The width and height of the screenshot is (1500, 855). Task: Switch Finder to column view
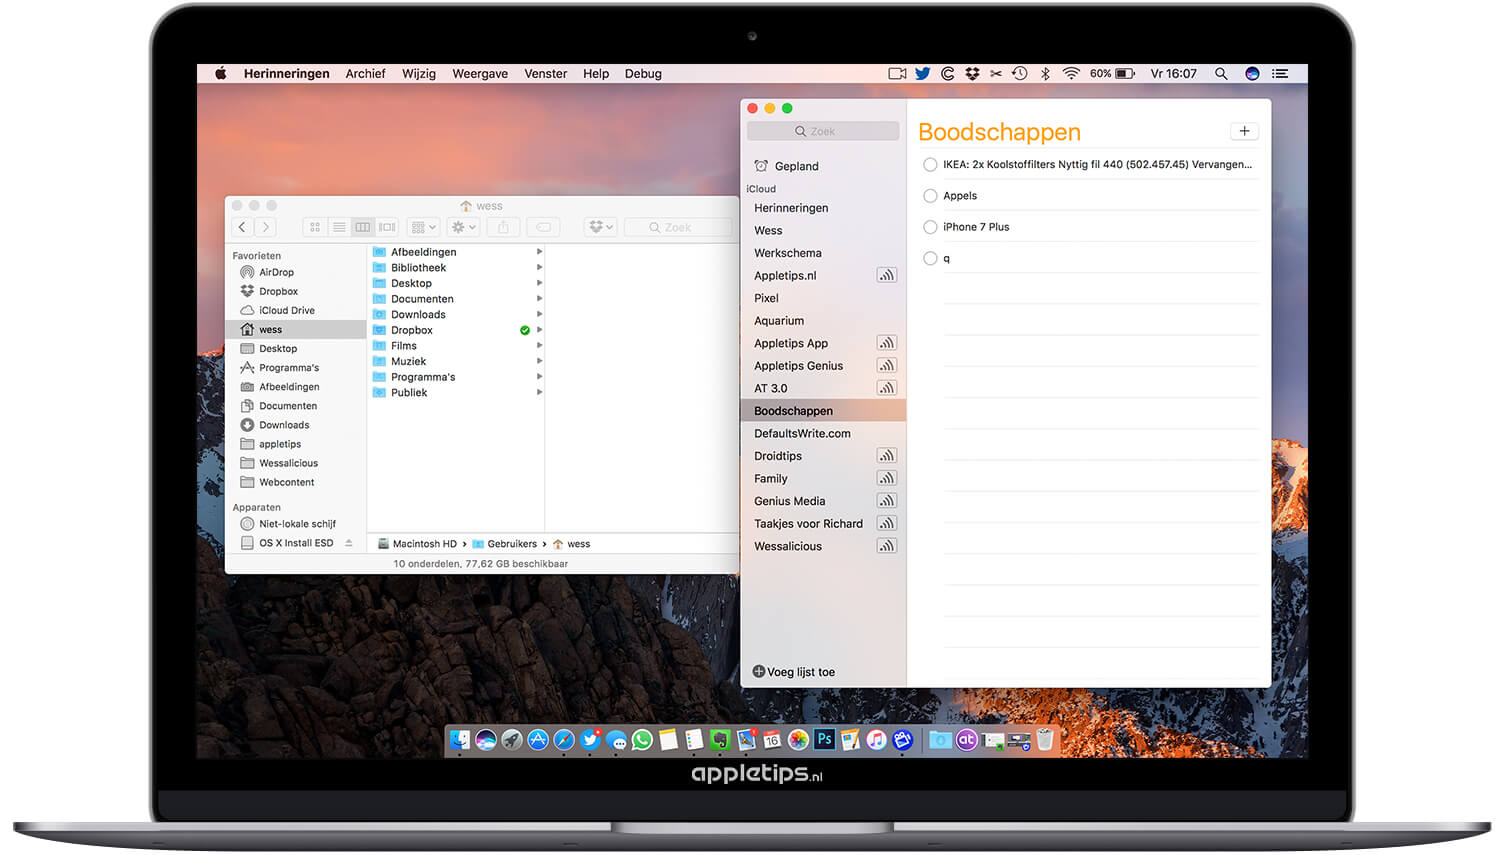coord(363,227)
